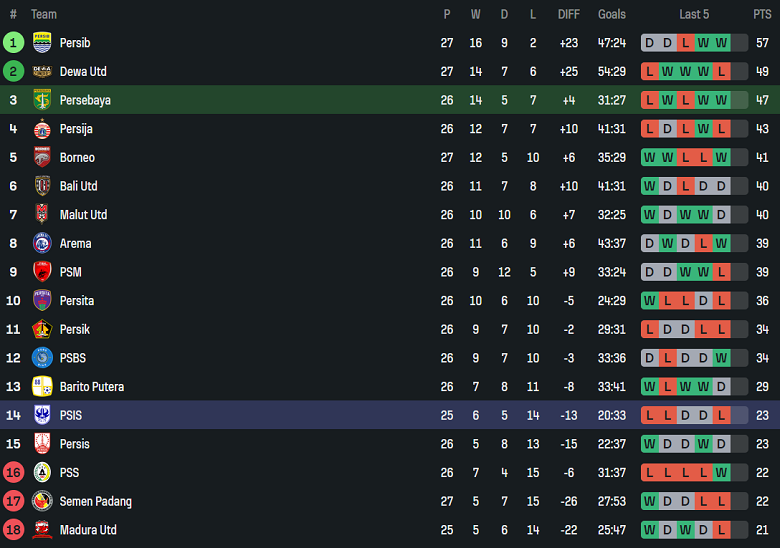780x548 pixels.
Task: Sort table by PTS column header
Action: click(762, 14)
